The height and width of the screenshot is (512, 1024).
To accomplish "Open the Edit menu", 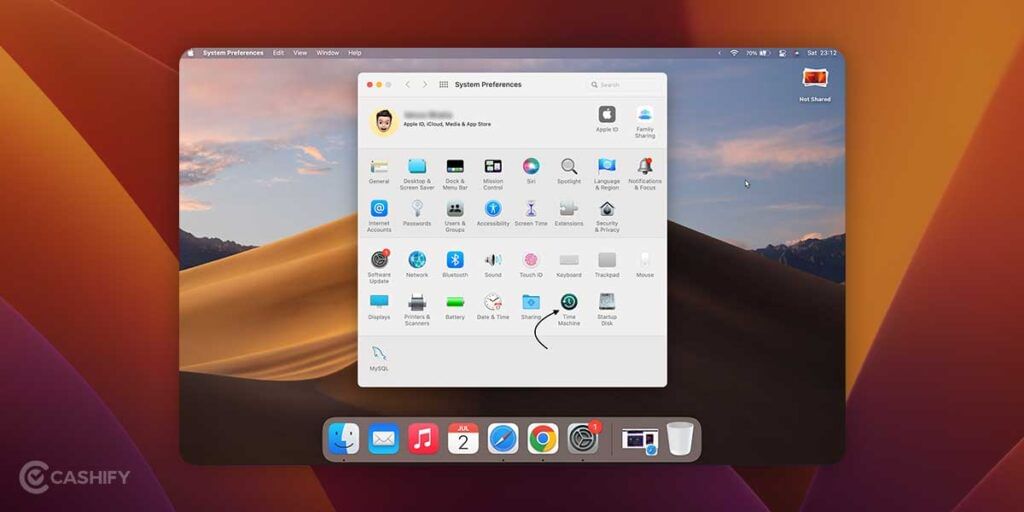I will pos(278,53).
